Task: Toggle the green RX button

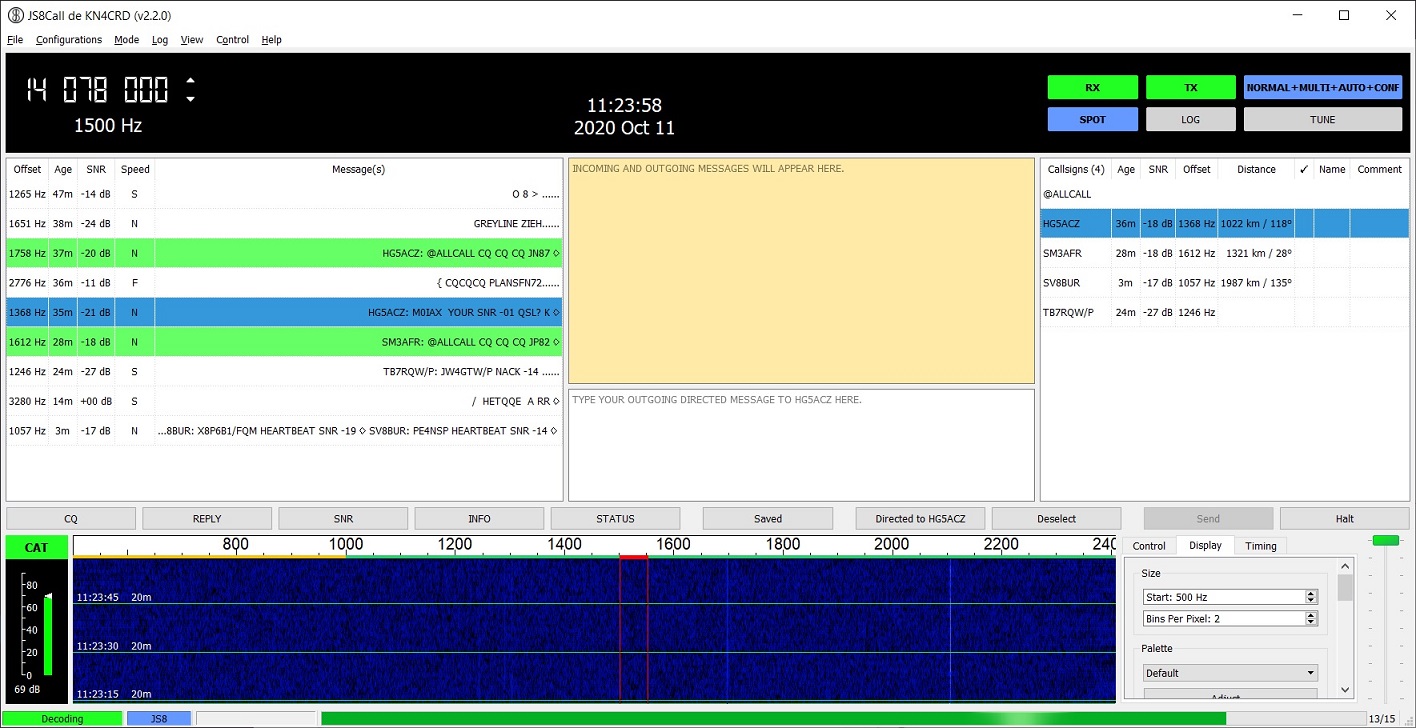Action: pos(1092,87)
